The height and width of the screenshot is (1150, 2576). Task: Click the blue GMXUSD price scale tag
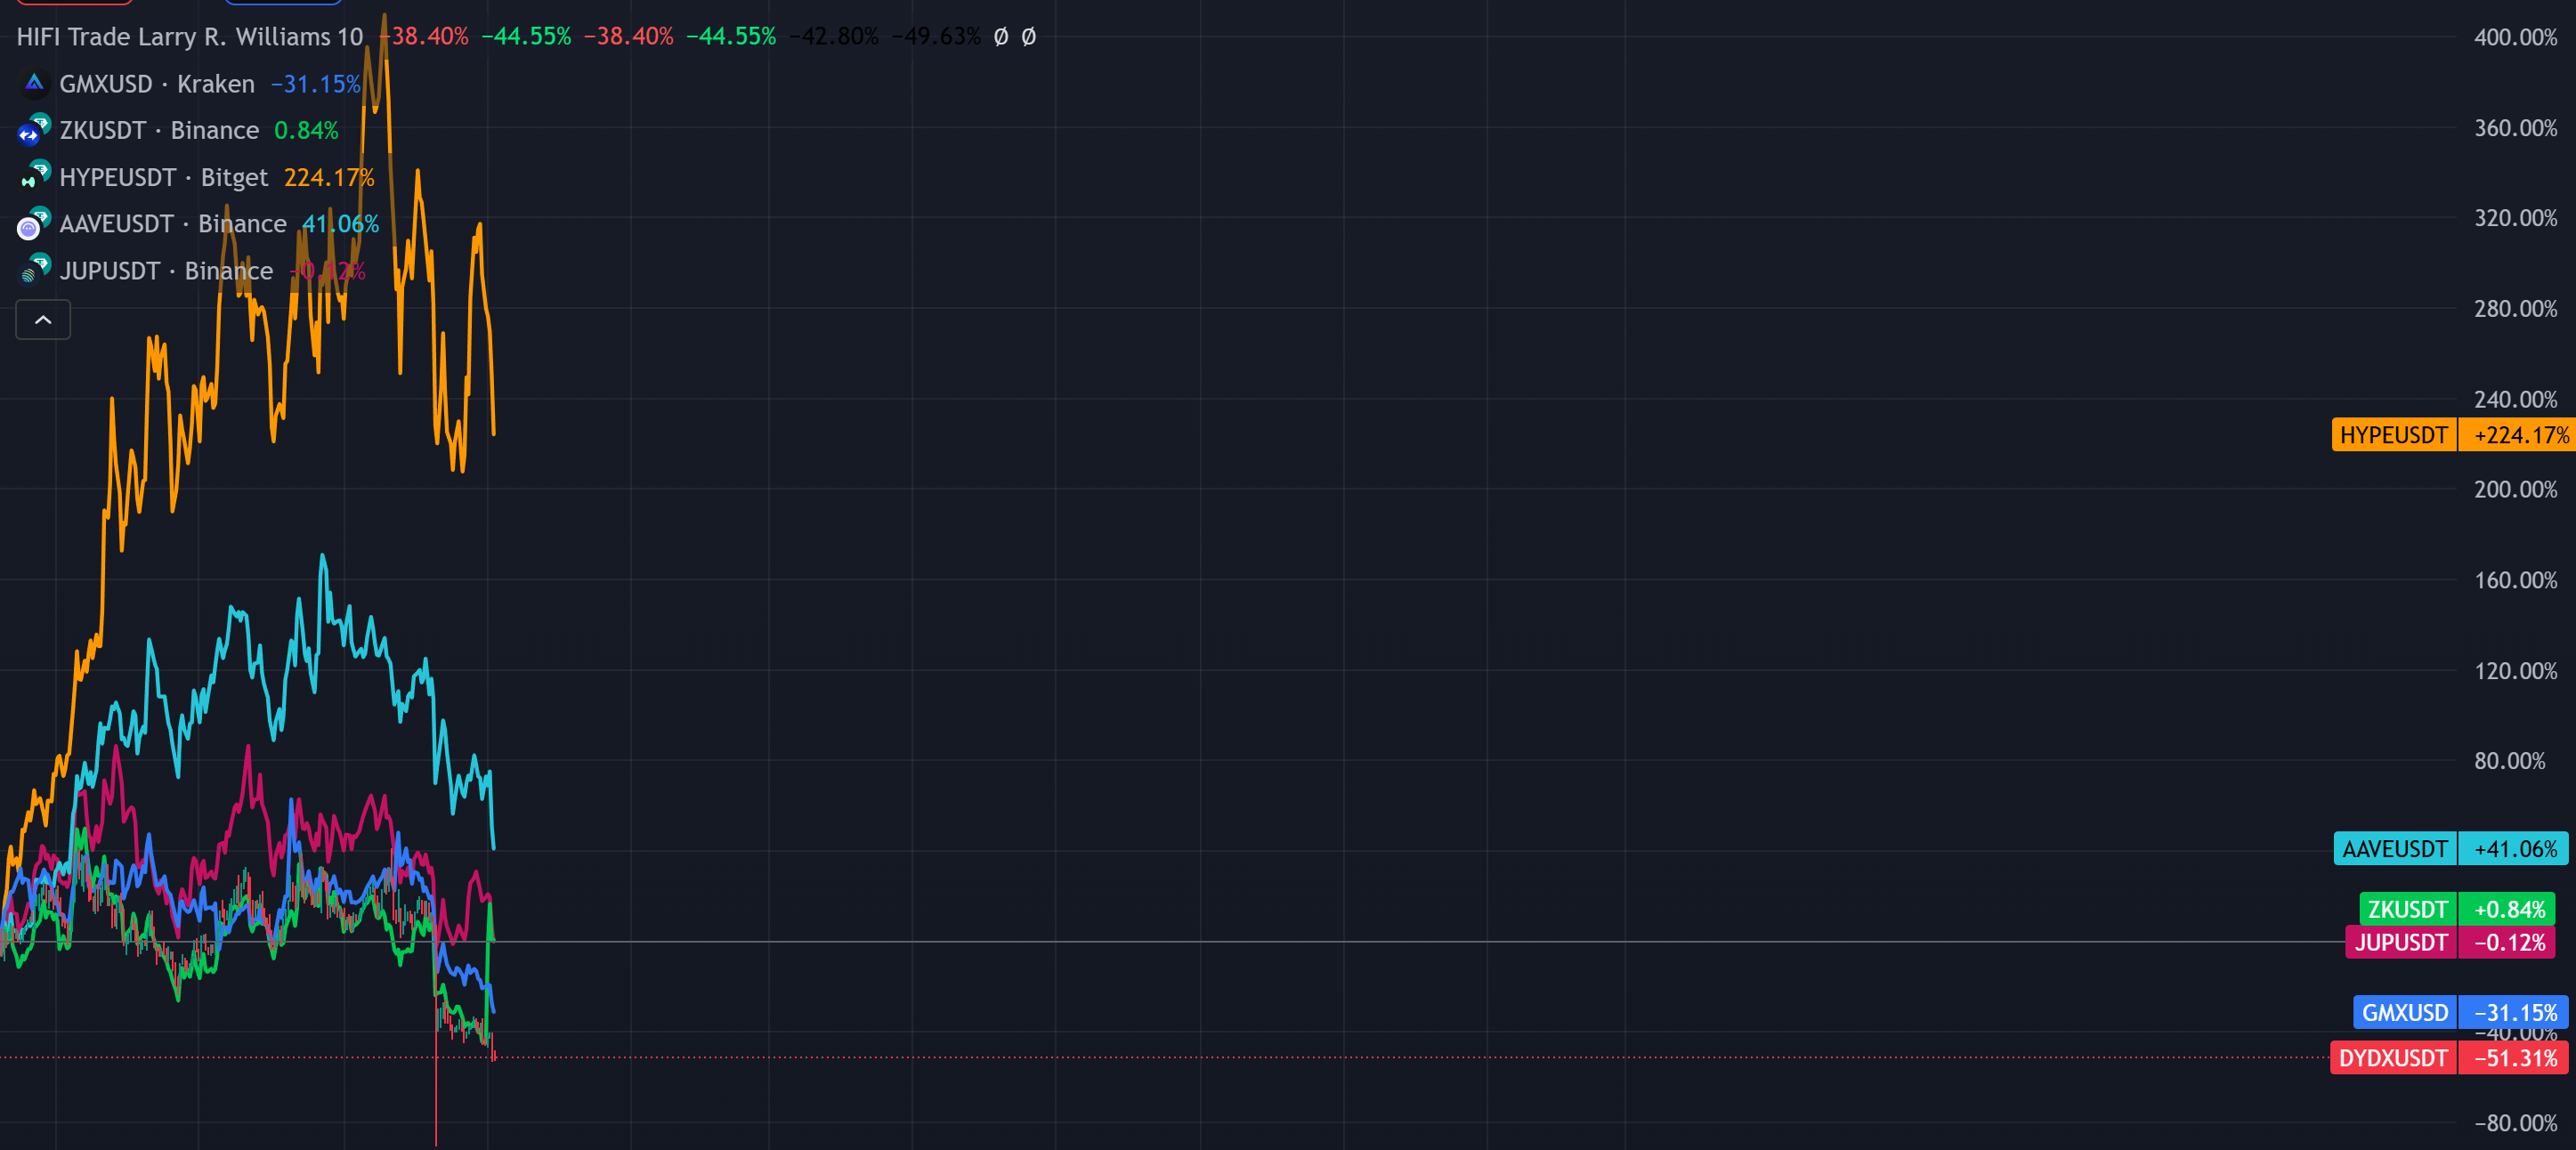(2404, 1012)
